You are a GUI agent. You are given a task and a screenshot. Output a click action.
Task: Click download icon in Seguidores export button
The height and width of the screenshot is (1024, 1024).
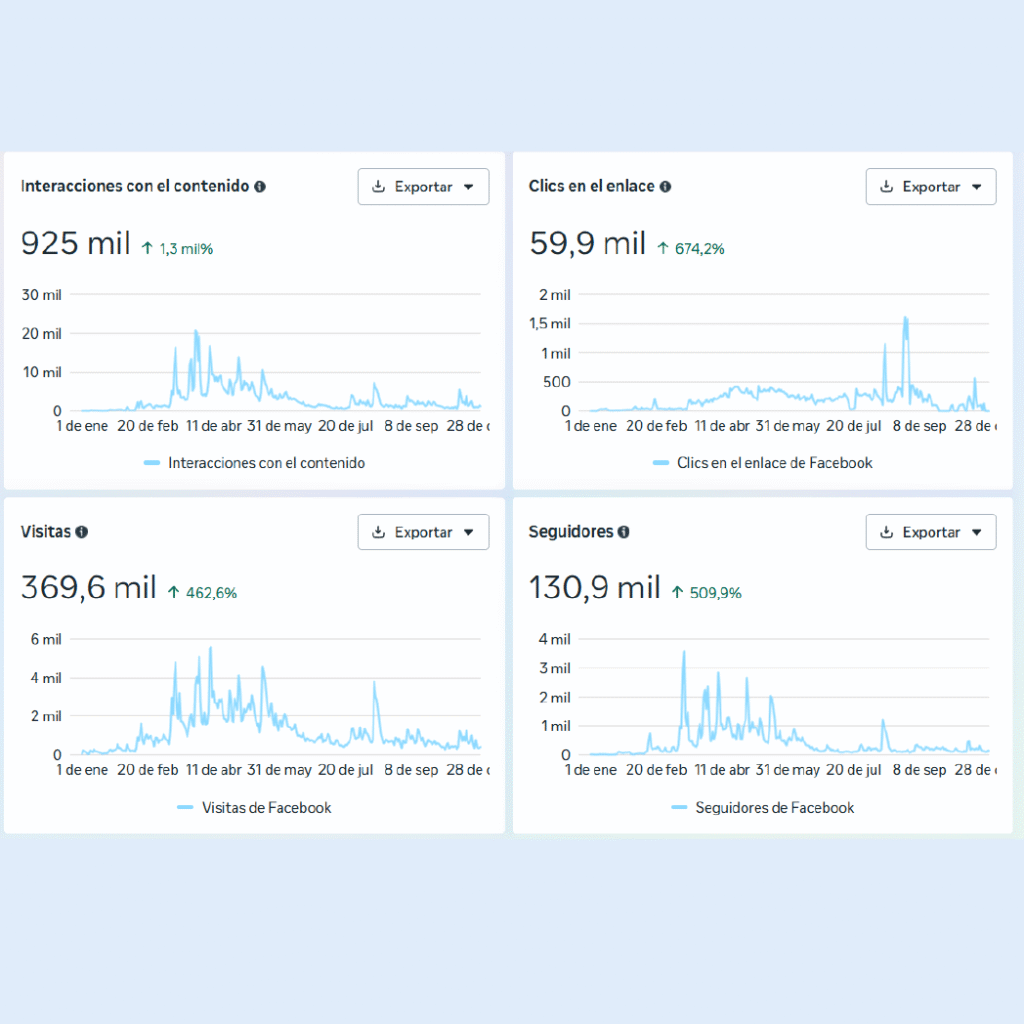tap(886, 532)
